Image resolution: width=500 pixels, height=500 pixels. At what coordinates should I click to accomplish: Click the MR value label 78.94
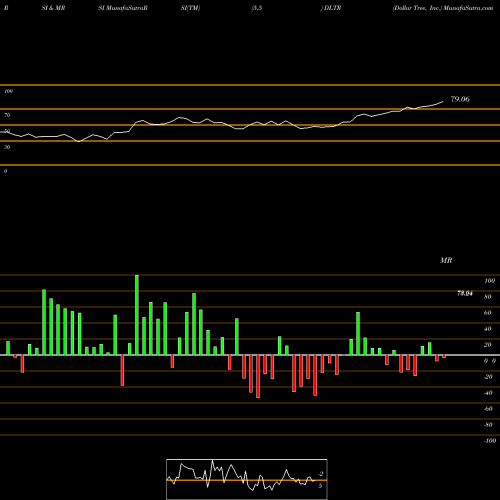click(x=465, y=293)
